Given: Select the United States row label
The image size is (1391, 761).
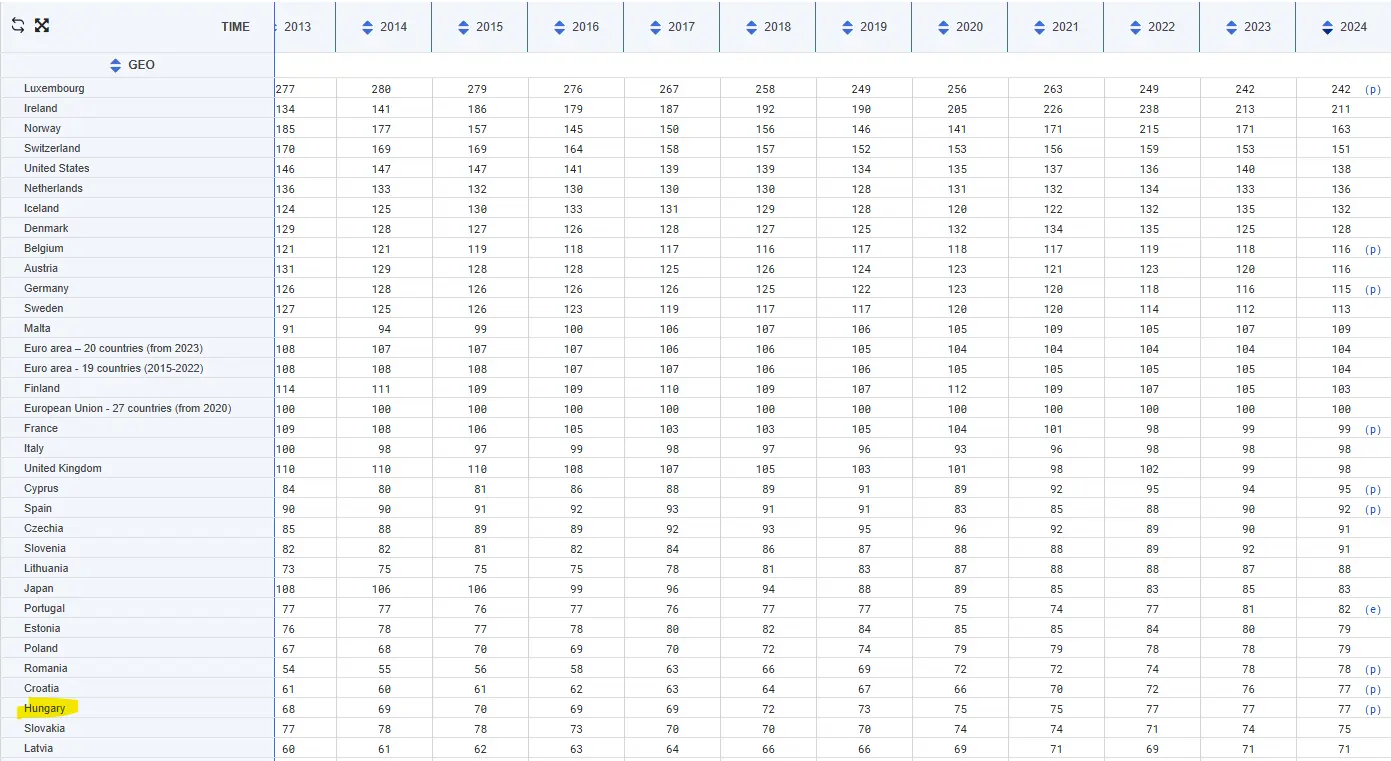Looking at the screenshot, I should coord(57,168).
